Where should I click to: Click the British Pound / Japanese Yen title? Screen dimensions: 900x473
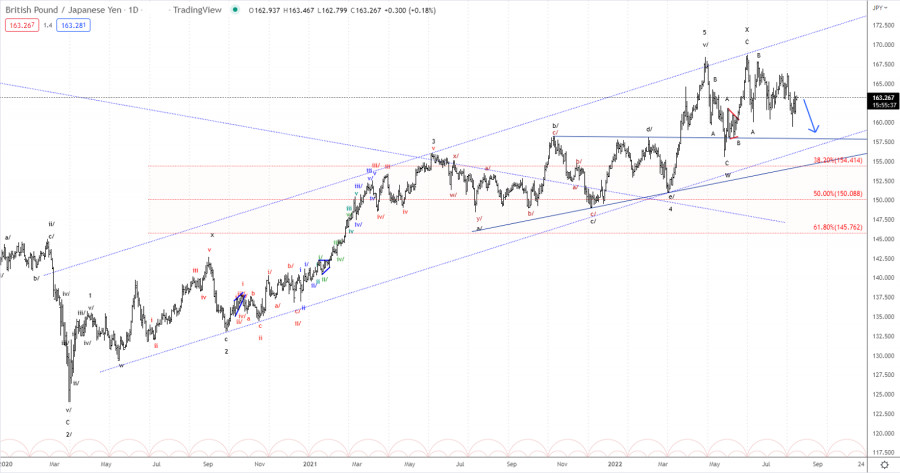pyautogui.click(x=63, y=10)
